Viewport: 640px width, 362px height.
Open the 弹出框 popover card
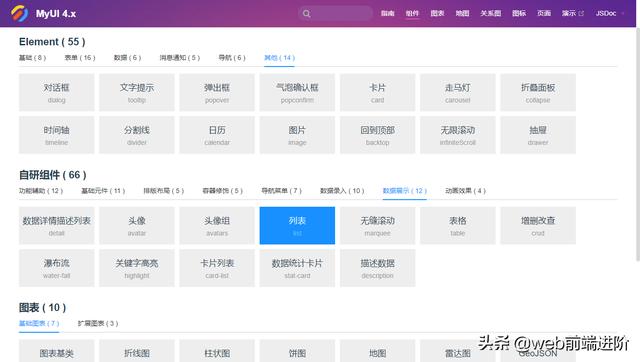point(217,92)
